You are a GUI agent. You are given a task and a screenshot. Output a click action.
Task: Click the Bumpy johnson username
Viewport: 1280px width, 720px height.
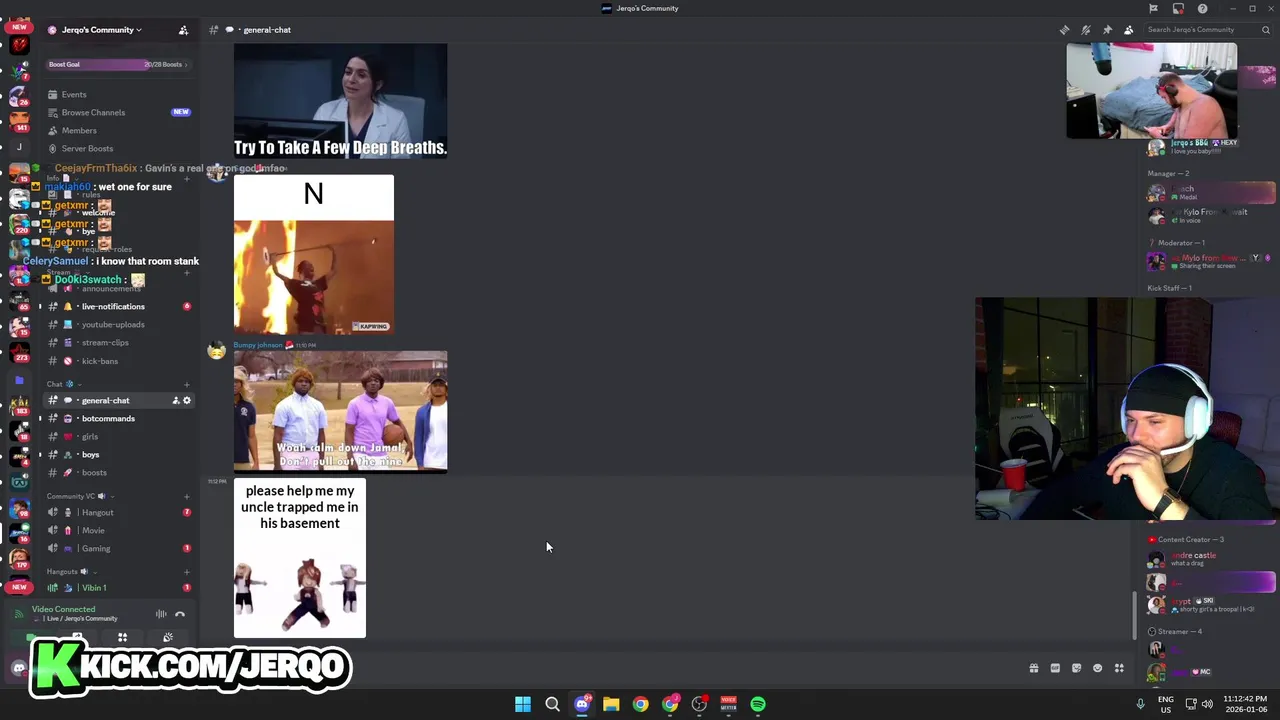[x=258, y=345]
